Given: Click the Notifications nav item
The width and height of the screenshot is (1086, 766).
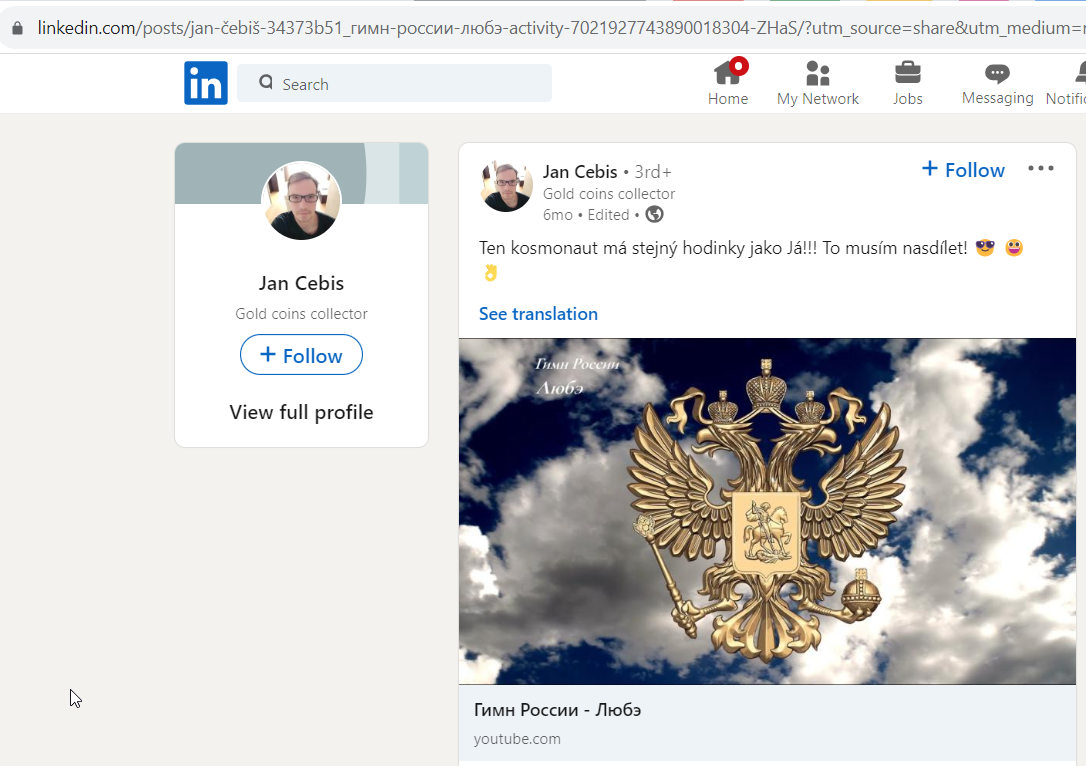Looking at the screenshot, I should (x=1067, y=83).
